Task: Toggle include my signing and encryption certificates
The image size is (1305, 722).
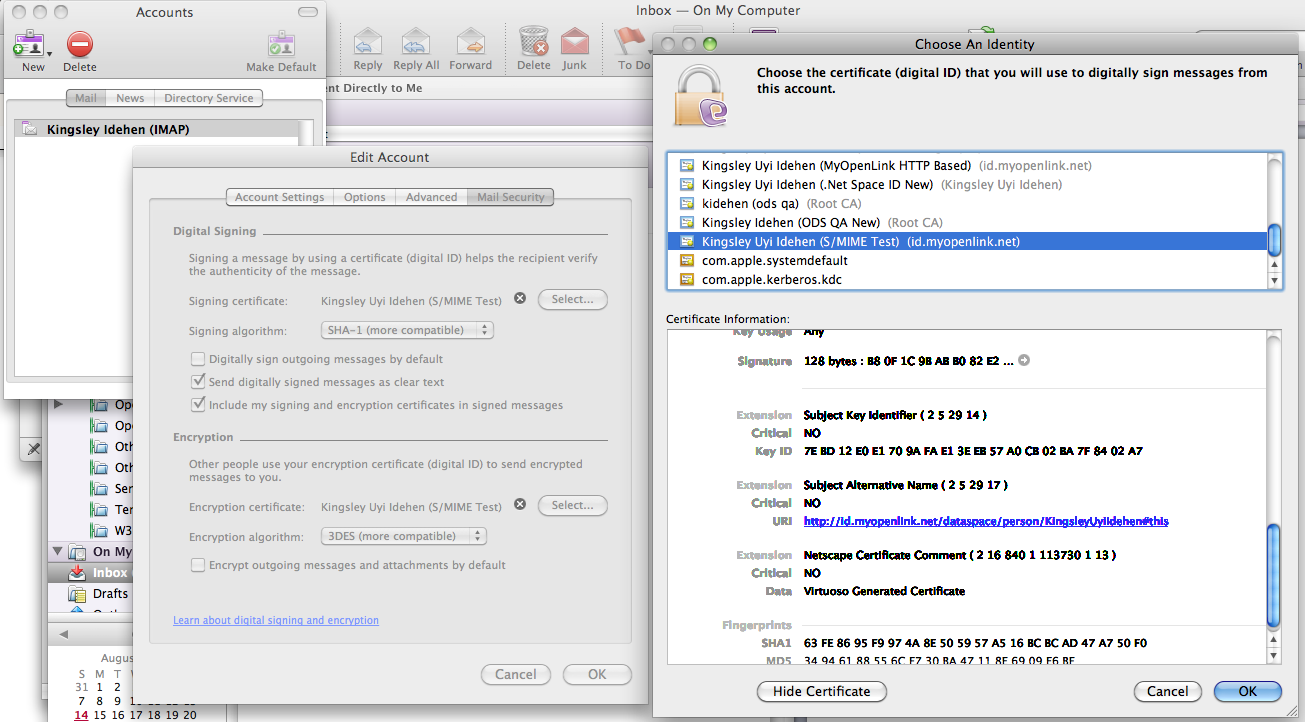Action: click(x=198, y=405)
